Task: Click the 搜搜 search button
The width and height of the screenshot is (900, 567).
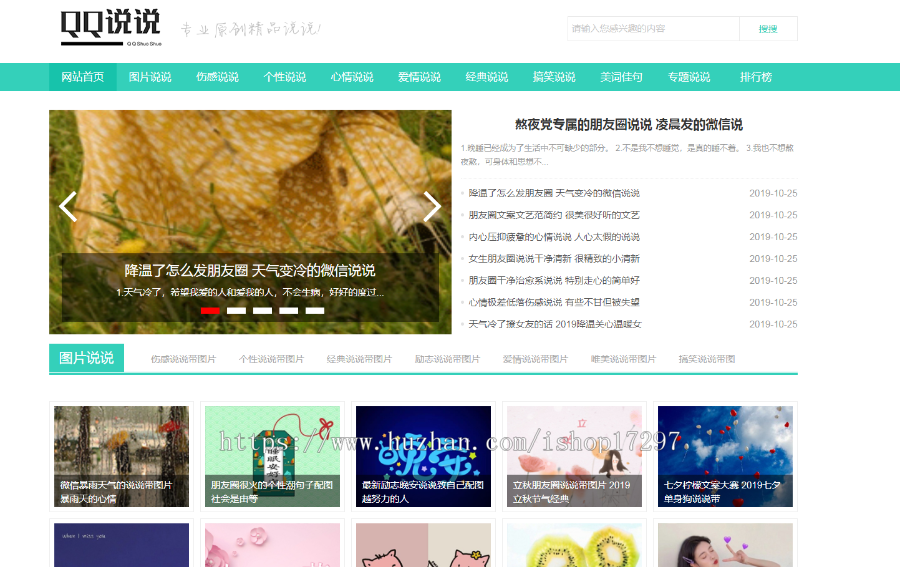Action: coord(768,29)
